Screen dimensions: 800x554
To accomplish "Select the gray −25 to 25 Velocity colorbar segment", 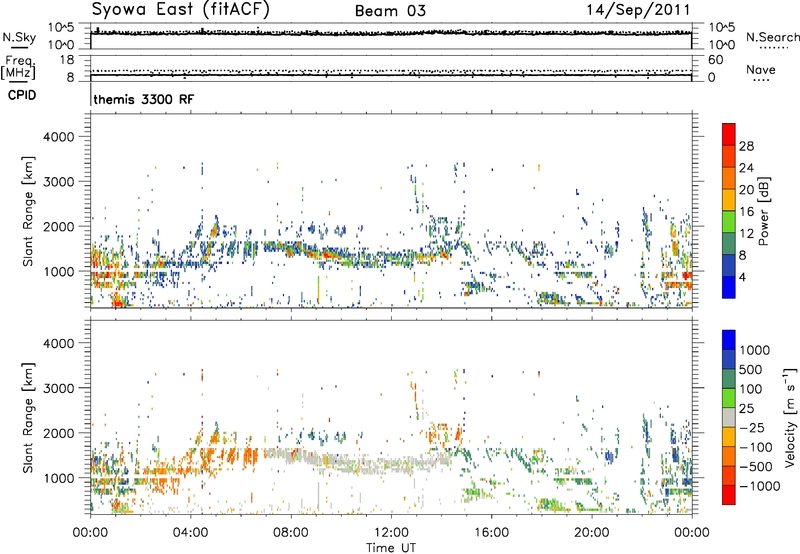I will pos(729,418).
